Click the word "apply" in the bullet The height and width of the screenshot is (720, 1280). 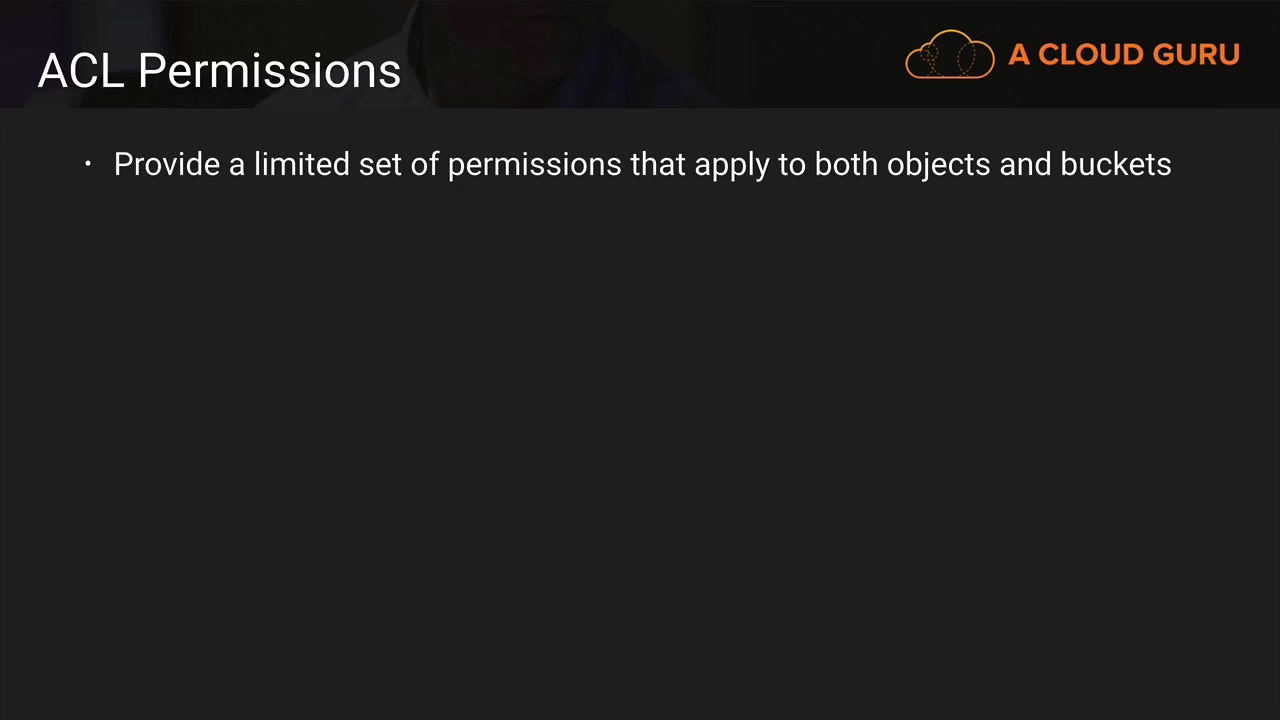point(731,165)
